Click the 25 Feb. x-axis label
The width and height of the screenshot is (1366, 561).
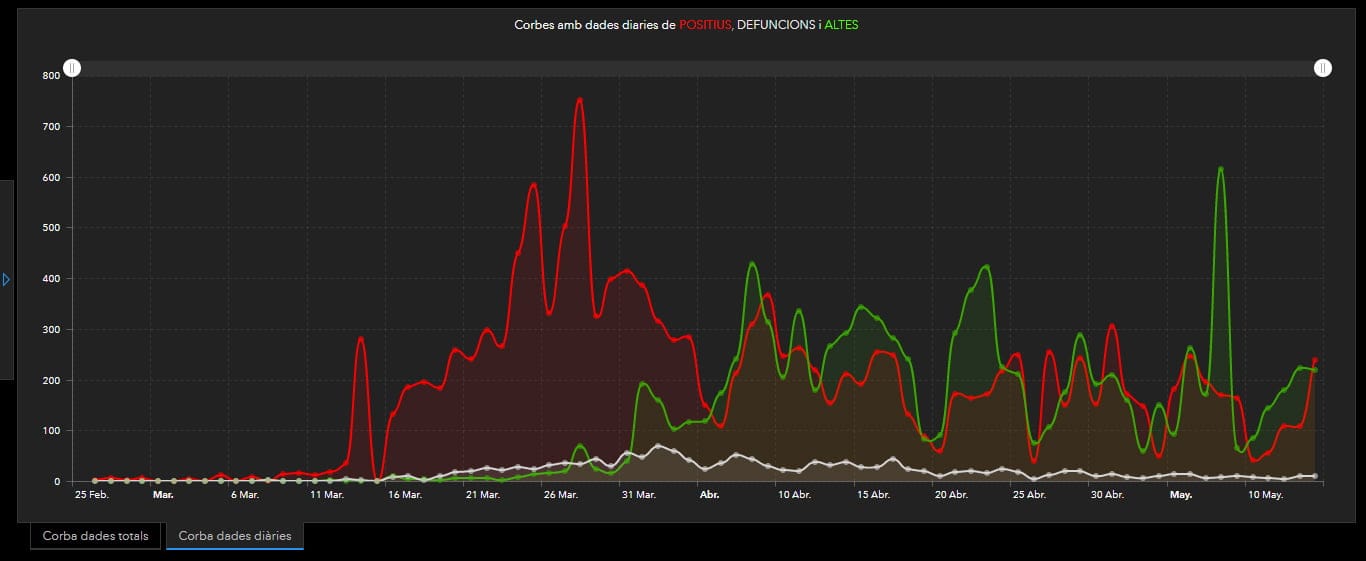point(94,494)
